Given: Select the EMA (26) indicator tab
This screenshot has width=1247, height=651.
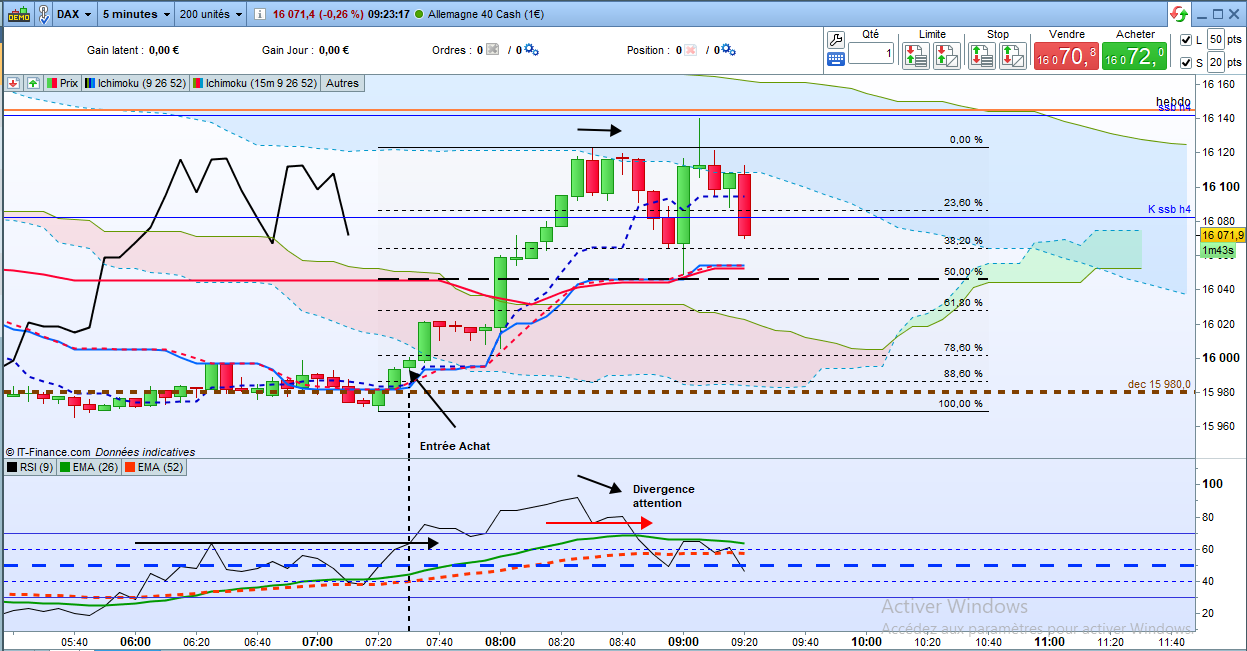Looking at the screenshot, I should 87,467.
